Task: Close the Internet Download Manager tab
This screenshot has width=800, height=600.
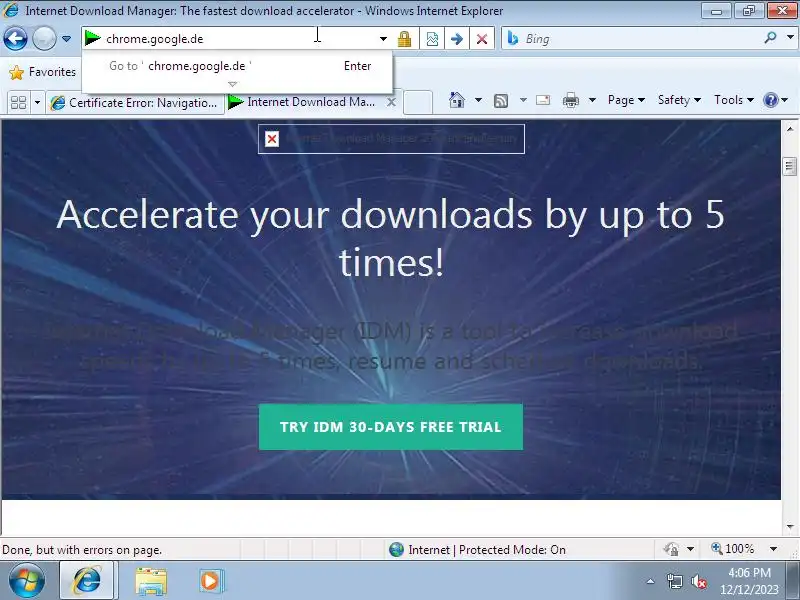Action: coord(391,102)
